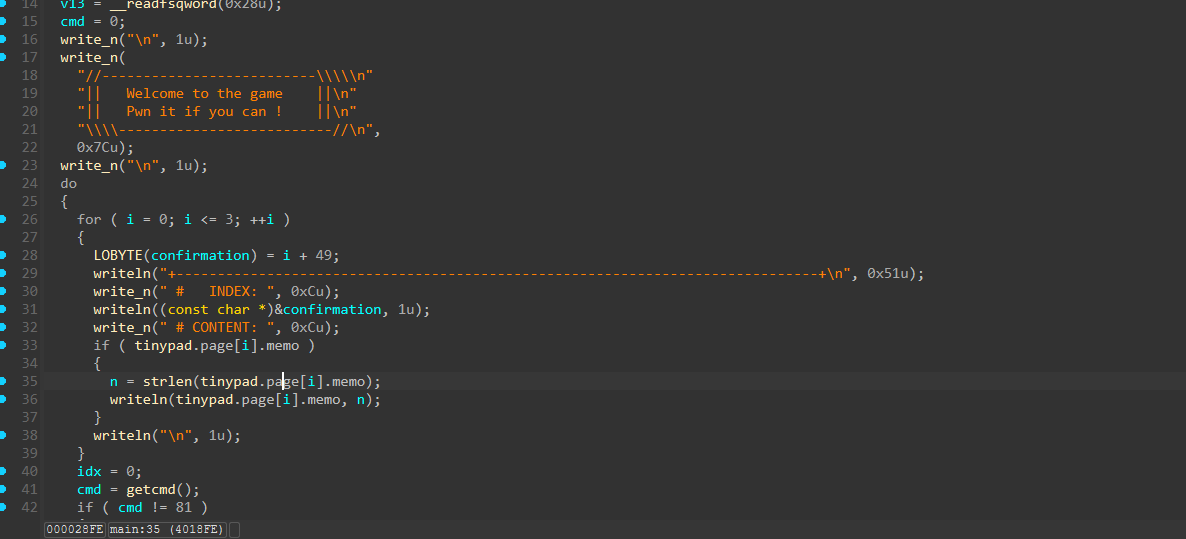
Task: Click the for keyword on line 26
Action: coord(89,219)
